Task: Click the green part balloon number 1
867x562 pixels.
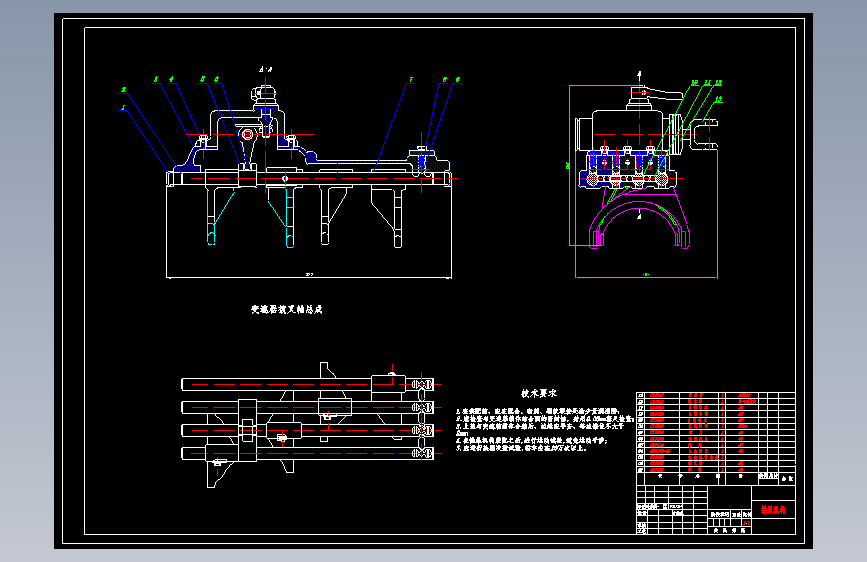Action: pos(123,108)
